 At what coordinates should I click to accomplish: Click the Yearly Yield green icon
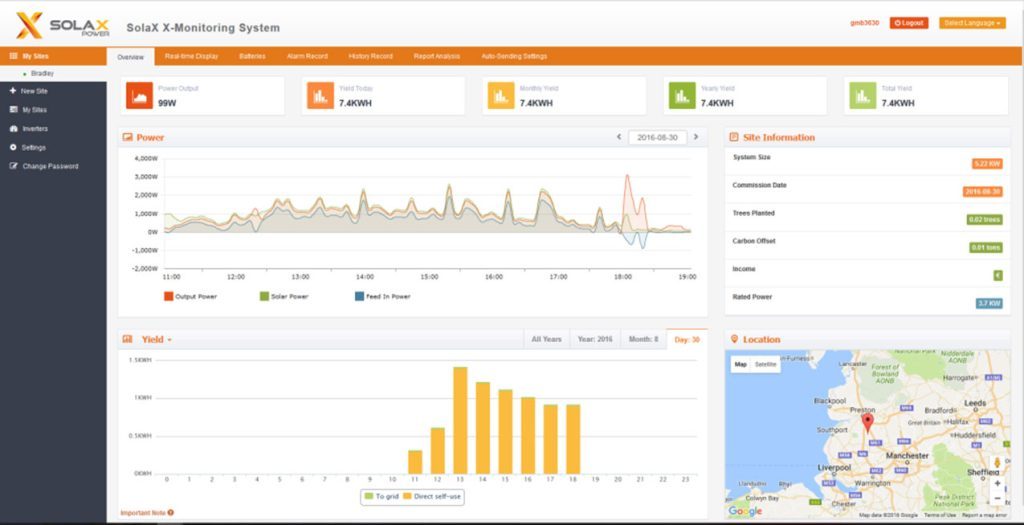tap(682, 96)
